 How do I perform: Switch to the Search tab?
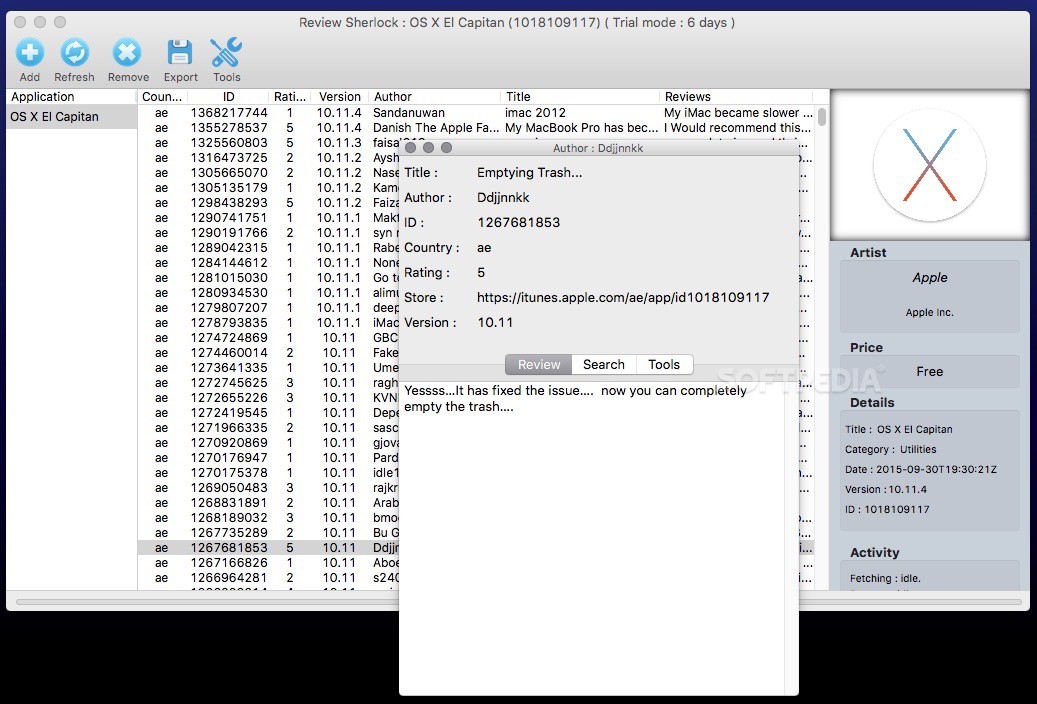pos(604,365)
